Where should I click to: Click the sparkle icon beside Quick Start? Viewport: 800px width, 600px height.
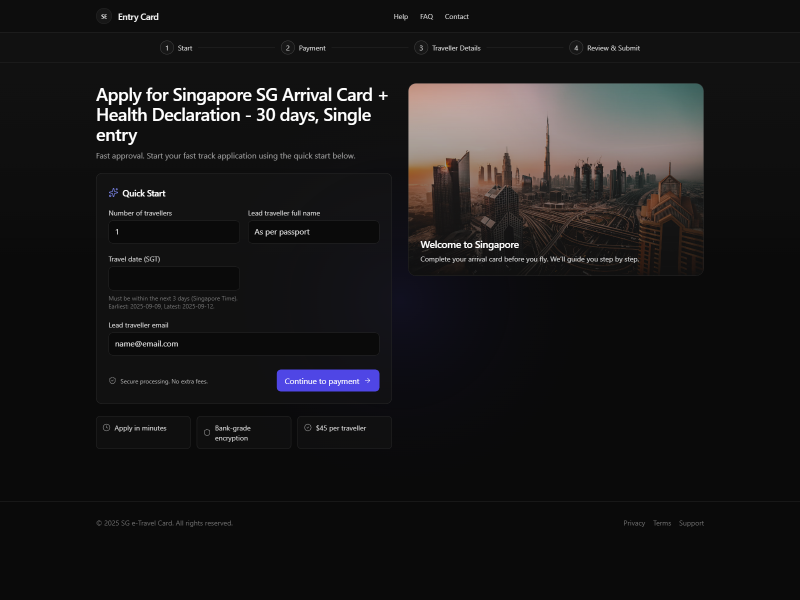coord(112,193)
